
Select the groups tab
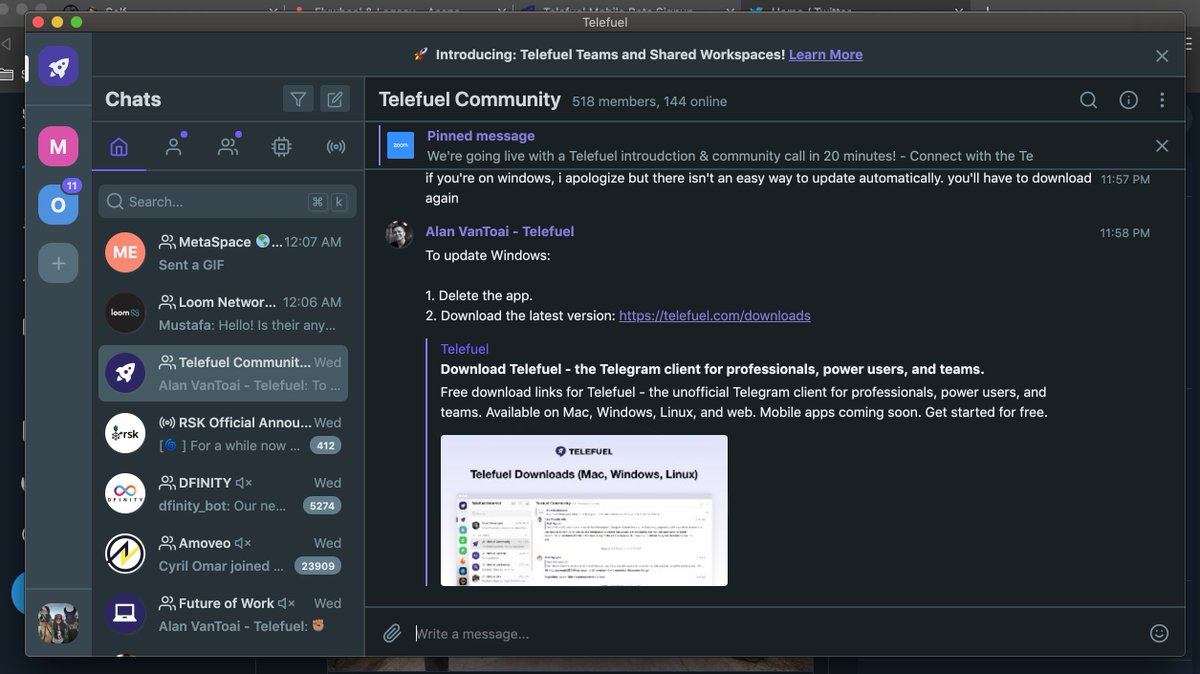(x=228, y=147)
